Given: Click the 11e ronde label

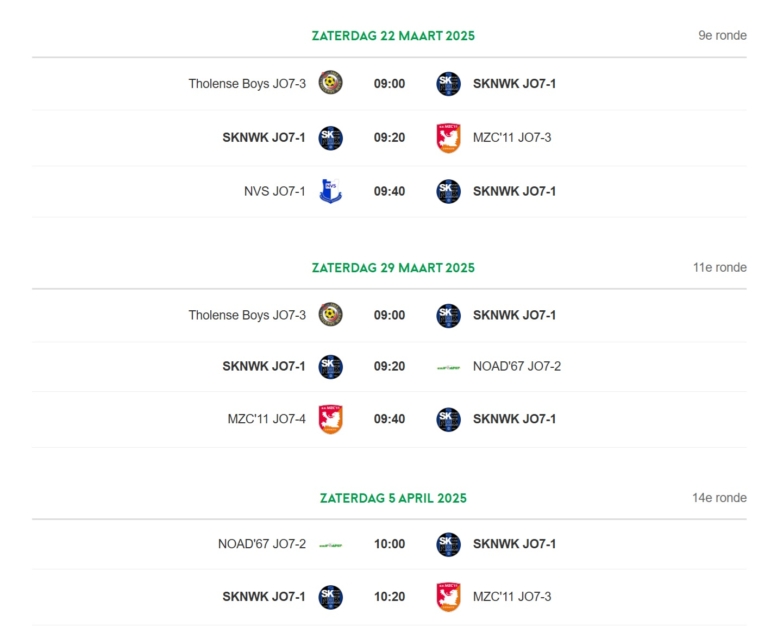Looking at the screenshot, I should [x=720, y=267].
